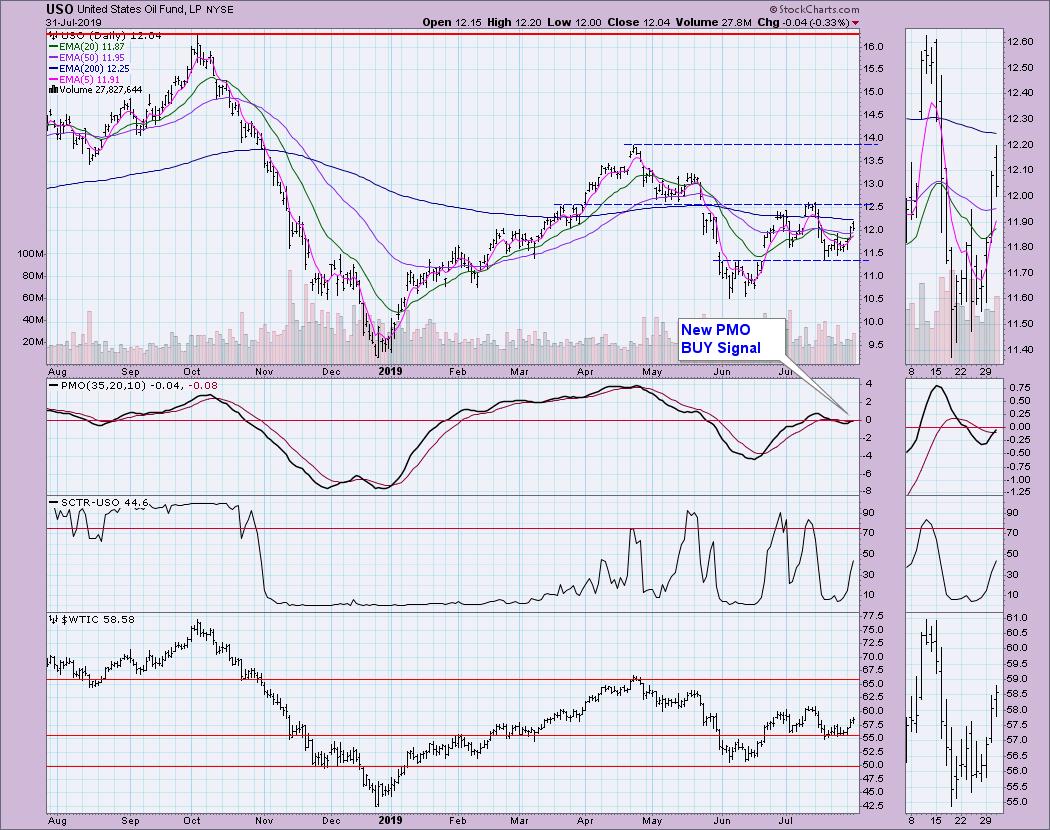Click the 'SCTR-USO 44.6' panel label

[104, 502]
